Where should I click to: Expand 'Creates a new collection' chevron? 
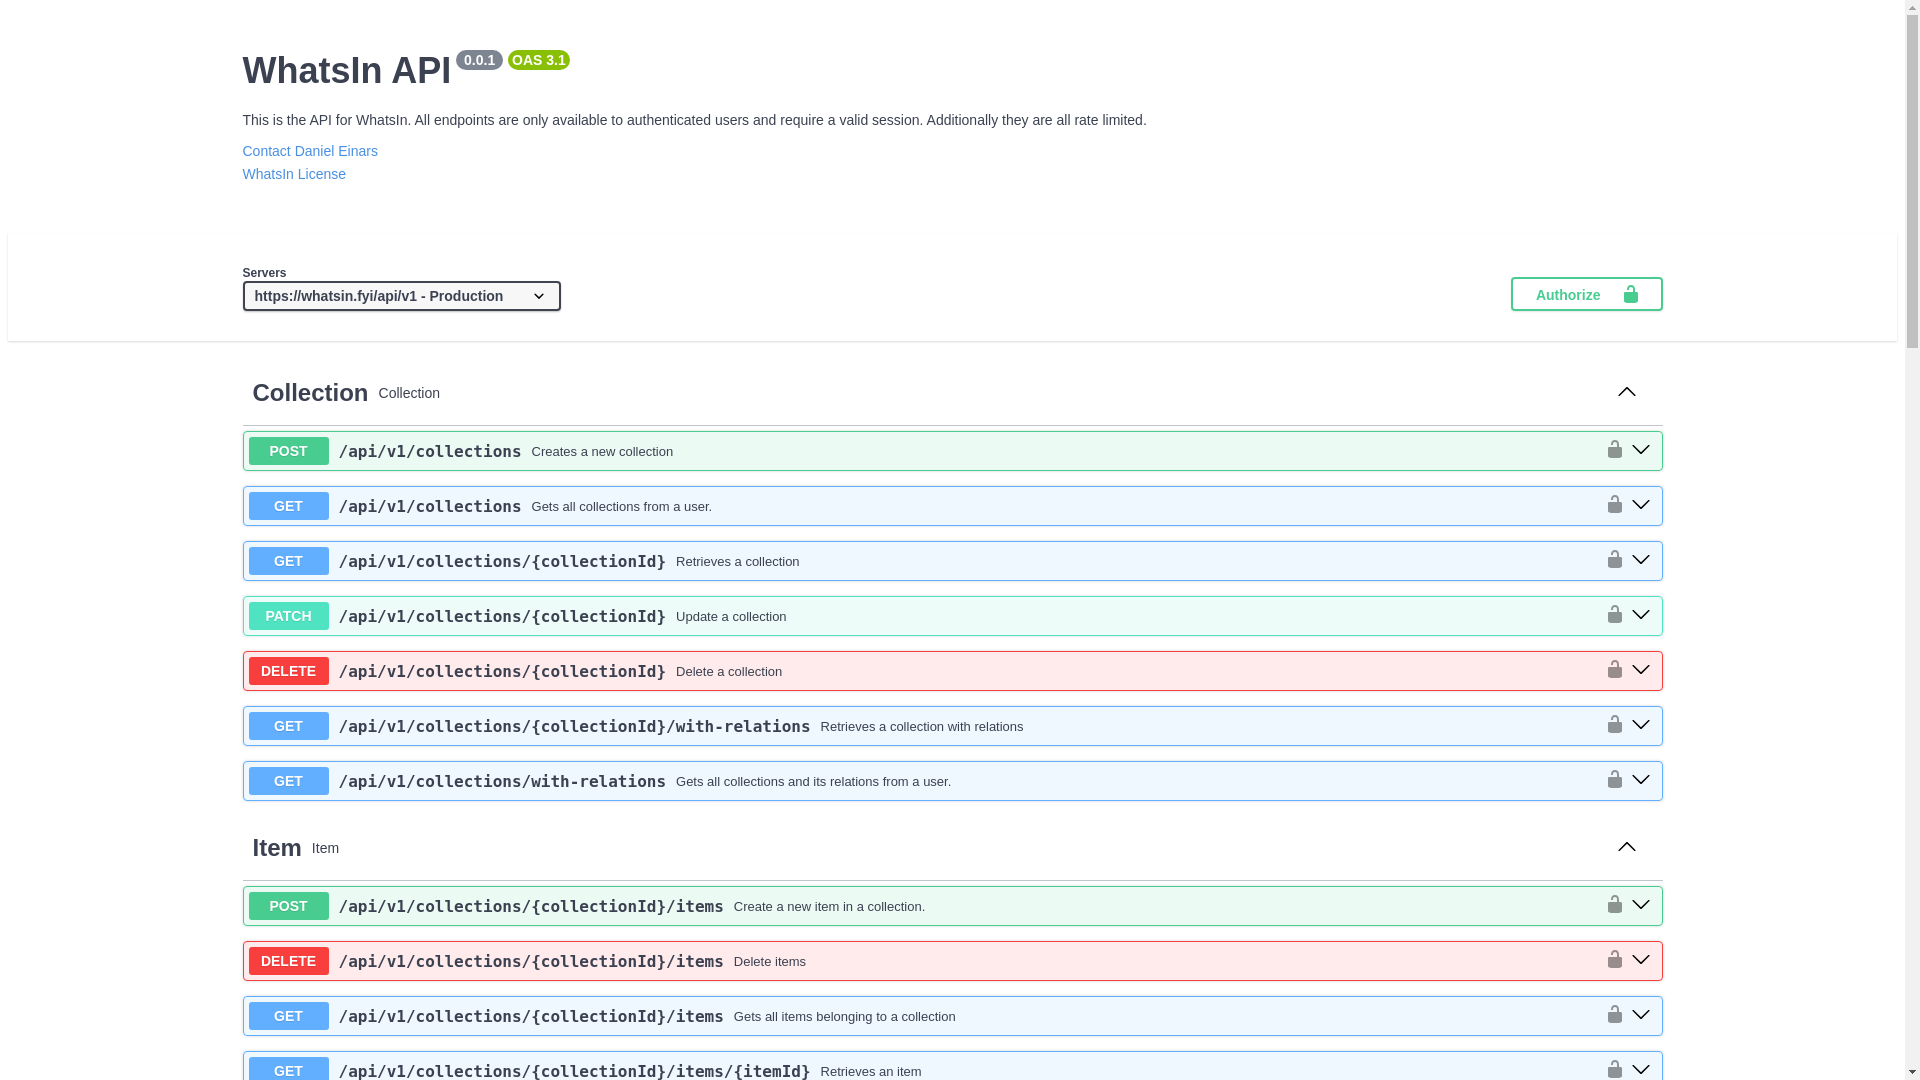[x=1641, y=450]
